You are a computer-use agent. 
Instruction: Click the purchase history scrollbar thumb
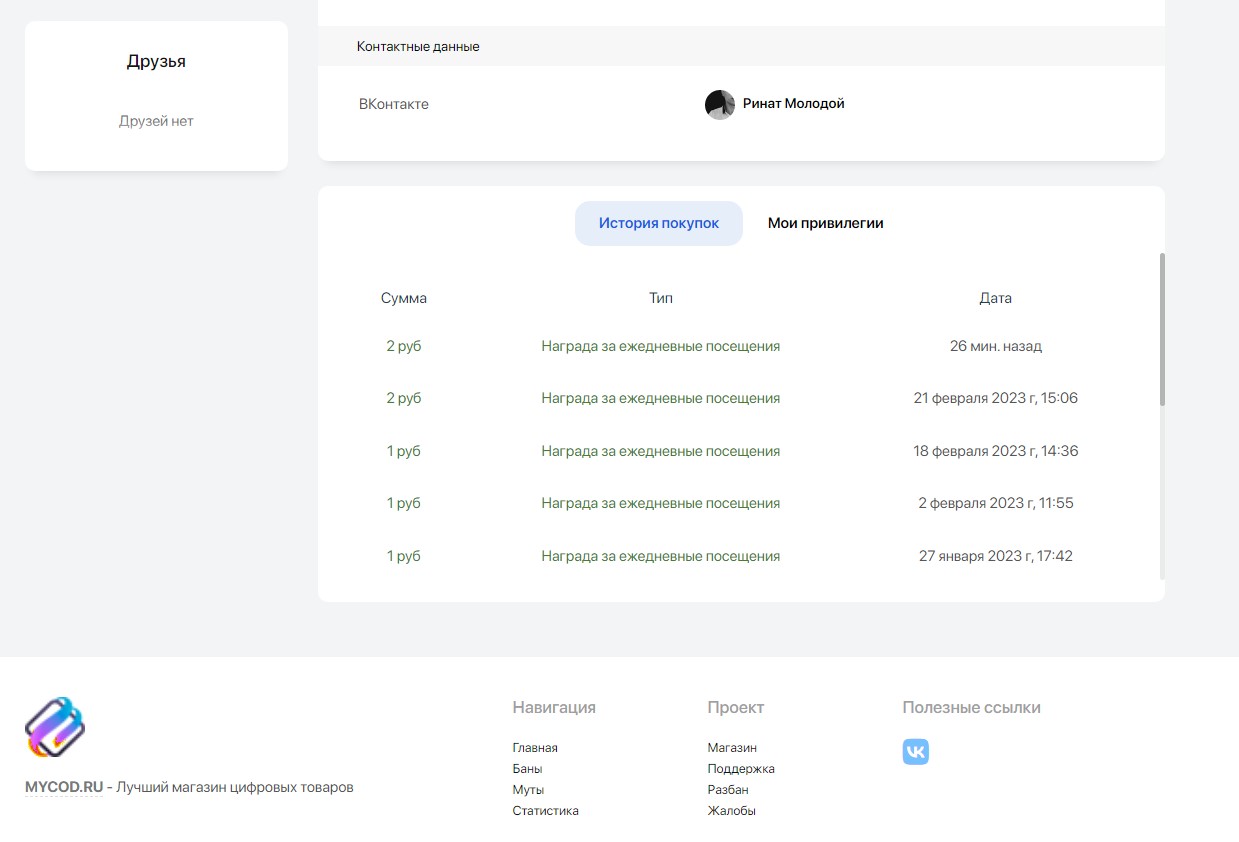[x=1161, y=330]
